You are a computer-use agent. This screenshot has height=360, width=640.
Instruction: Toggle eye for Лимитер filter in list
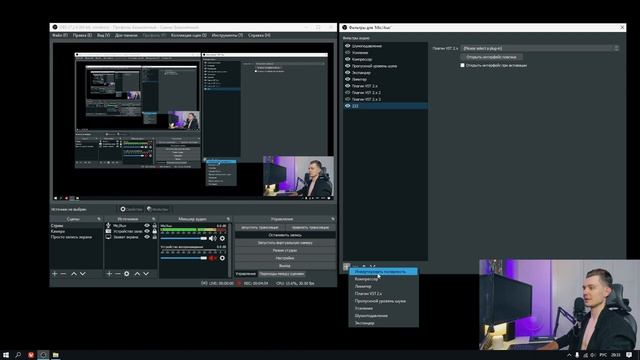tap(348, 79)
